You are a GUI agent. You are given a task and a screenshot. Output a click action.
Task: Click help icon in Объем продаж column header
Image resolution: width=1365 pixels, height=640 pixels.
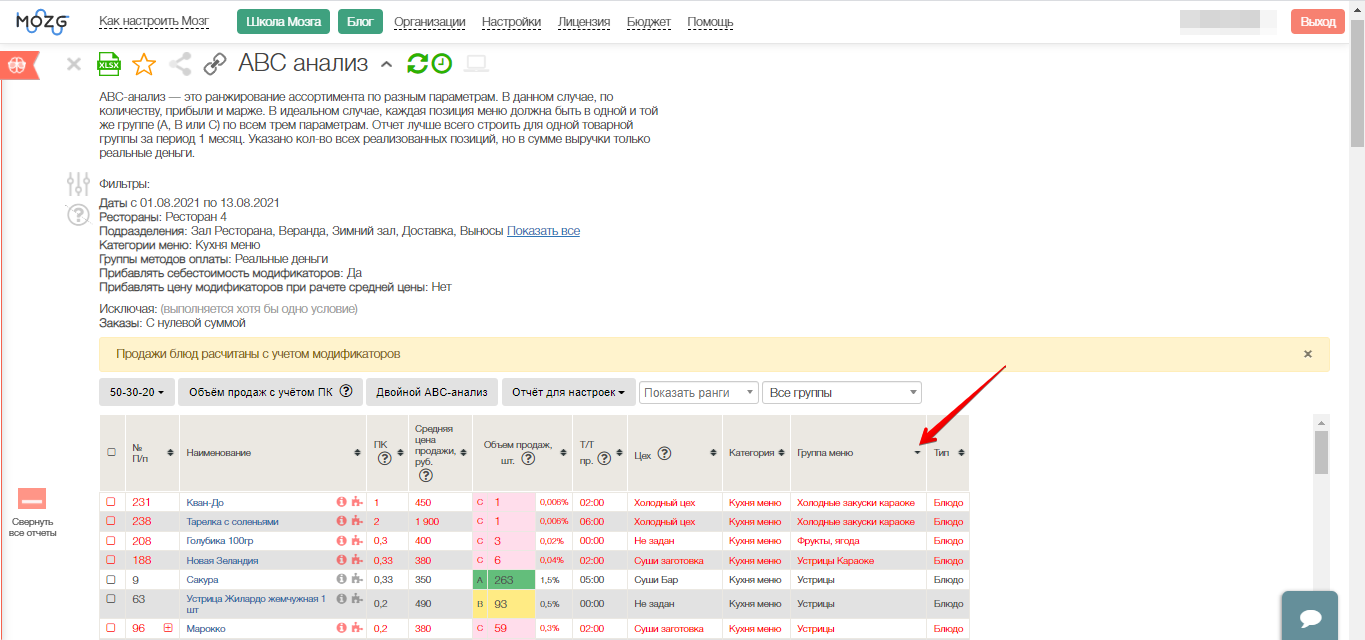tap(529, 459)
